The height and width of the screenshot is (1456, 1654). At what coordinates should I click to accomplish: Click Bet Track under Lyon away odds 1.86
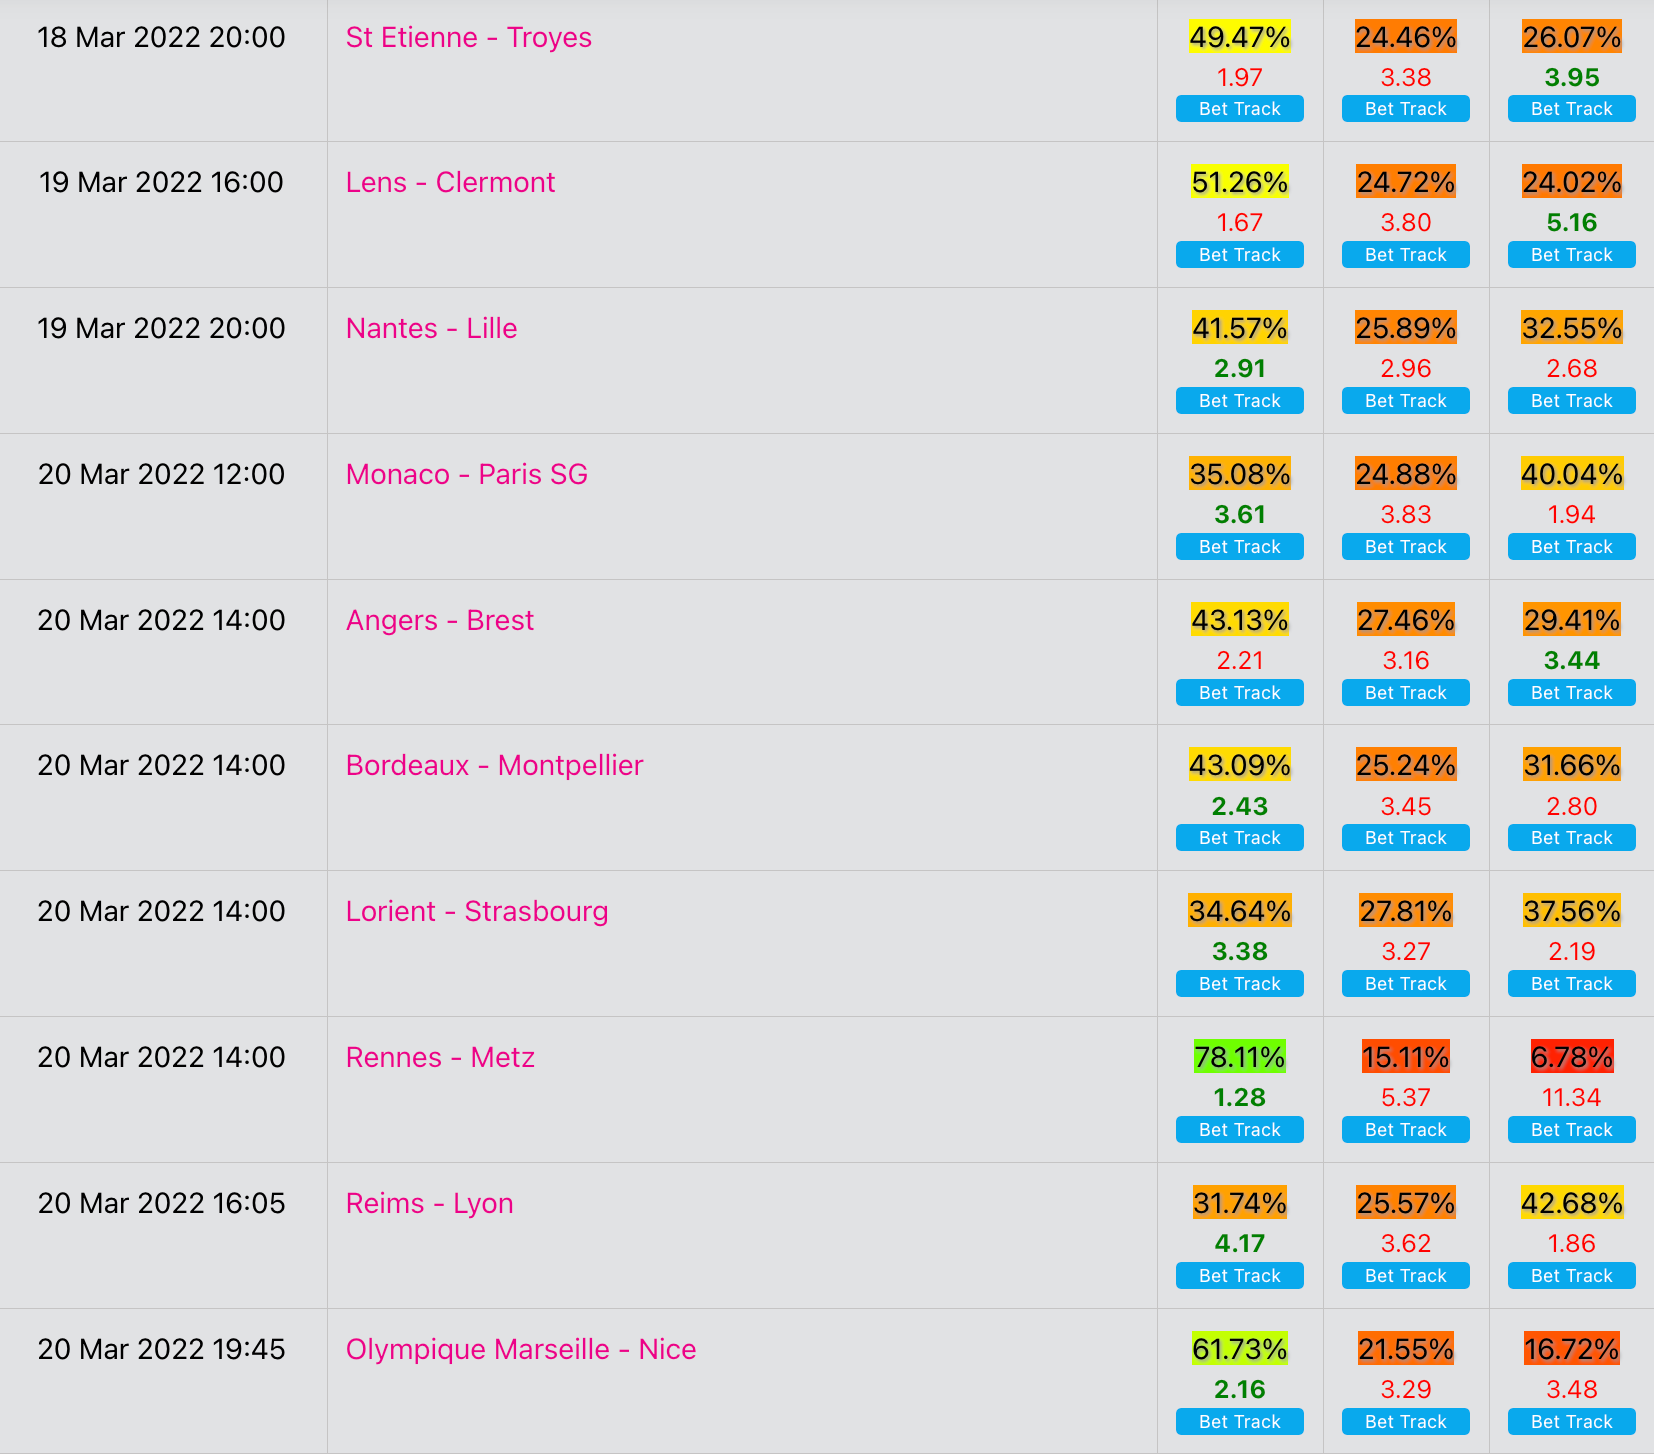click(1572, 1276)
